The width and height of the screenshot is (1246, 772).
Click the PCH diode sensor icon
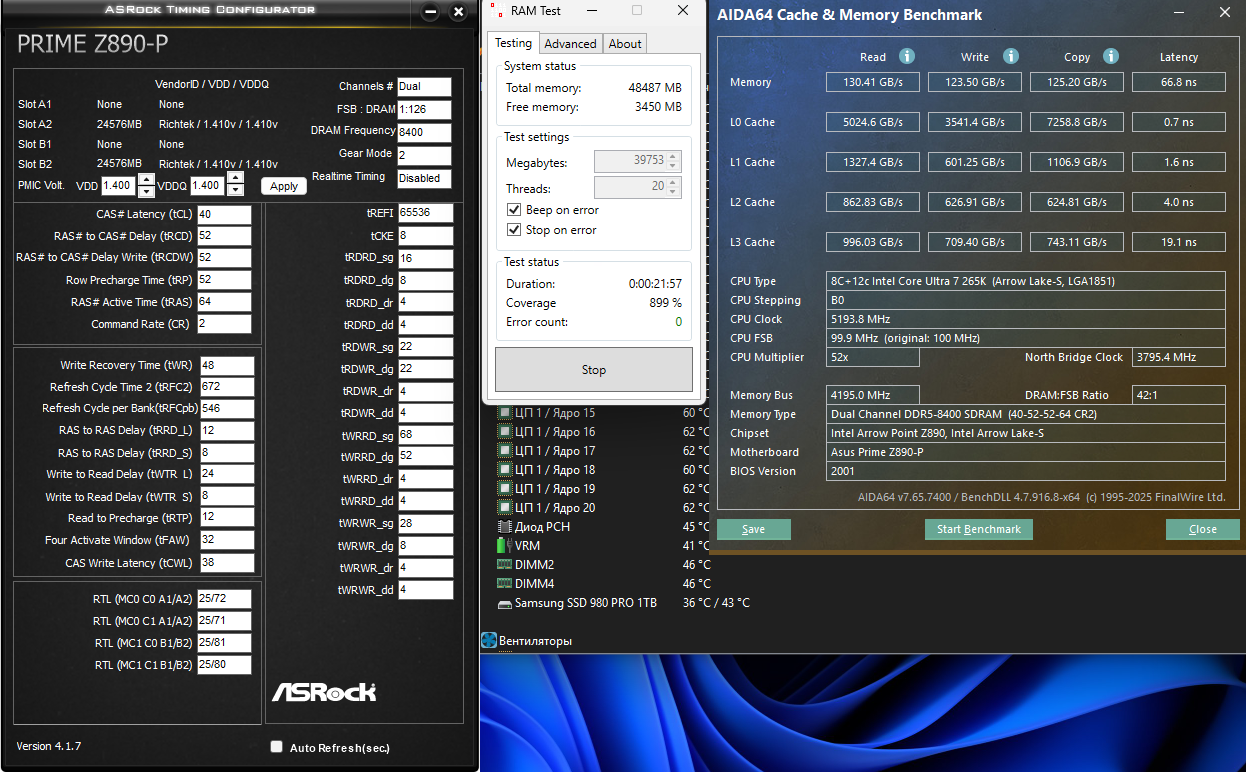(x=505, y=527)
